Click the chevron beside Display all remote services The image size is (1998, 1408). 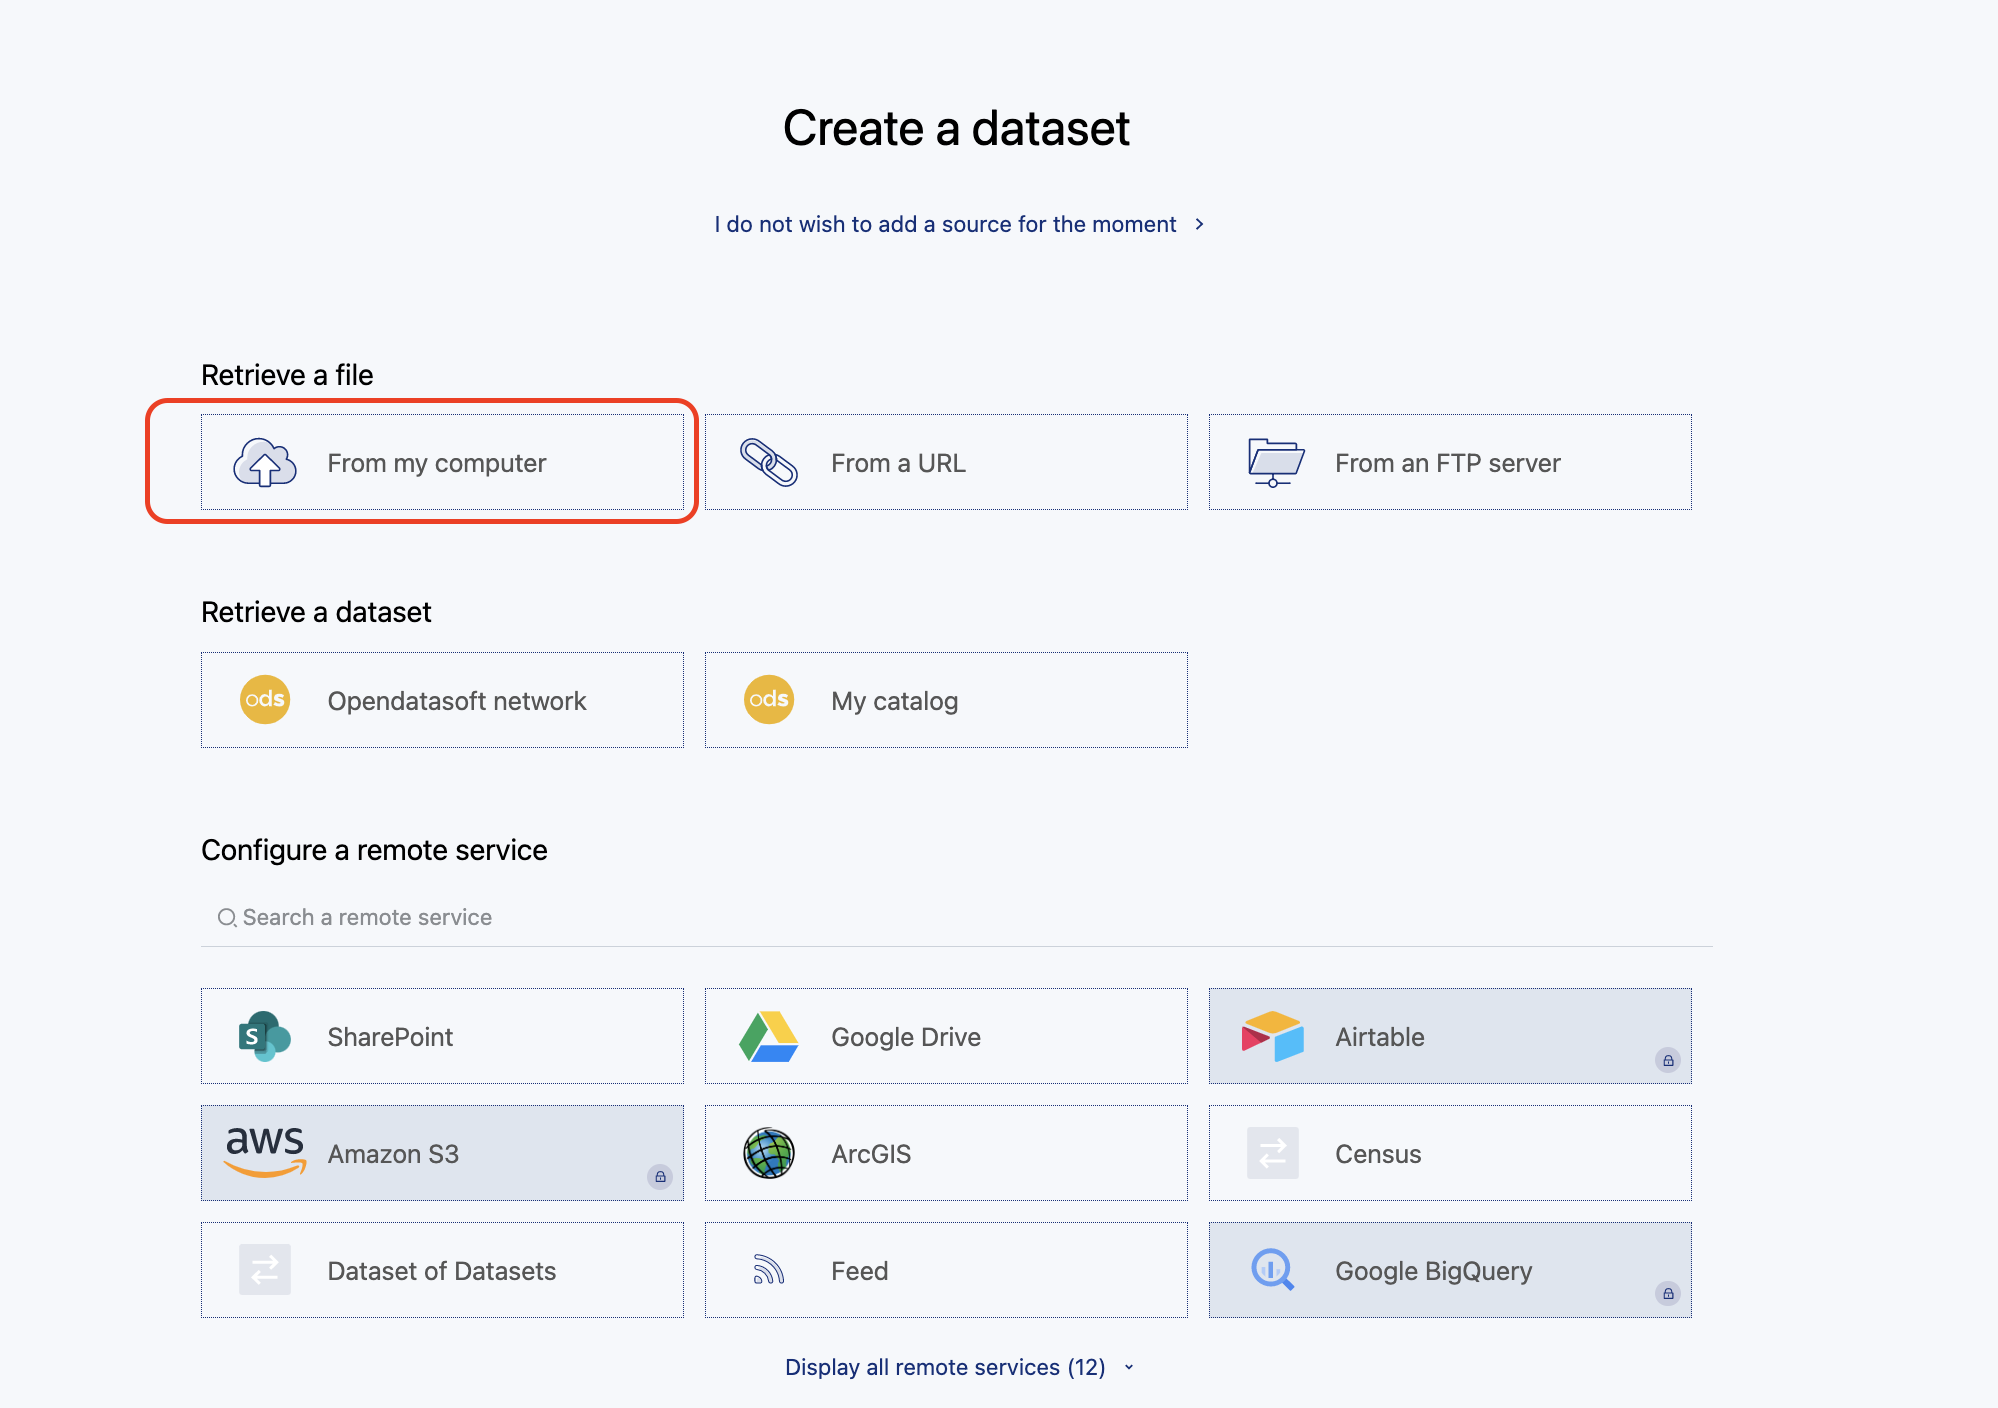tap(1129, 1367)
